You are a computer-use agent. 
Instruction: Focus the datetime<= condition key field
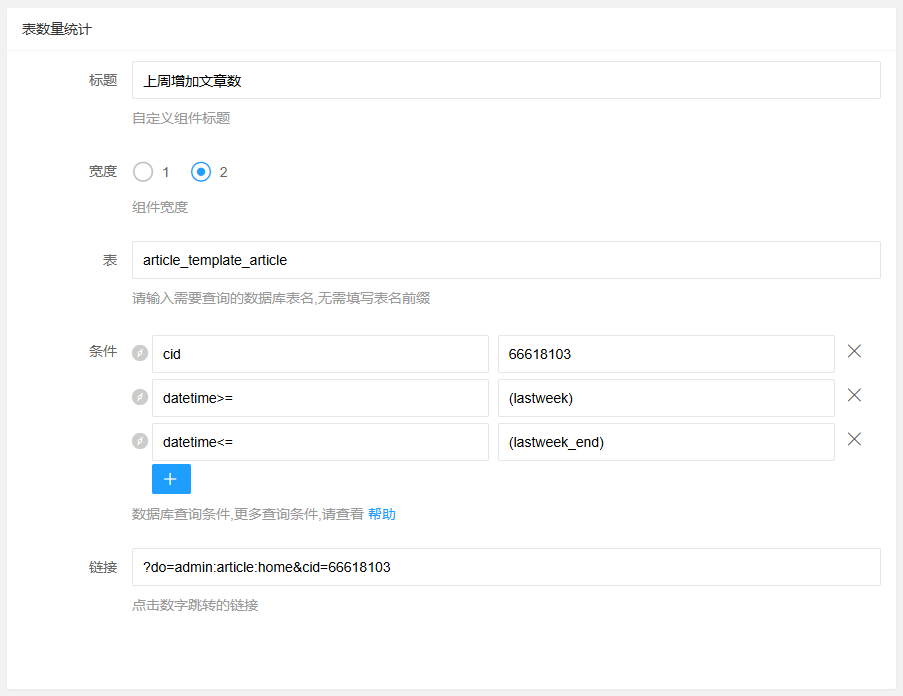(320, 442)
